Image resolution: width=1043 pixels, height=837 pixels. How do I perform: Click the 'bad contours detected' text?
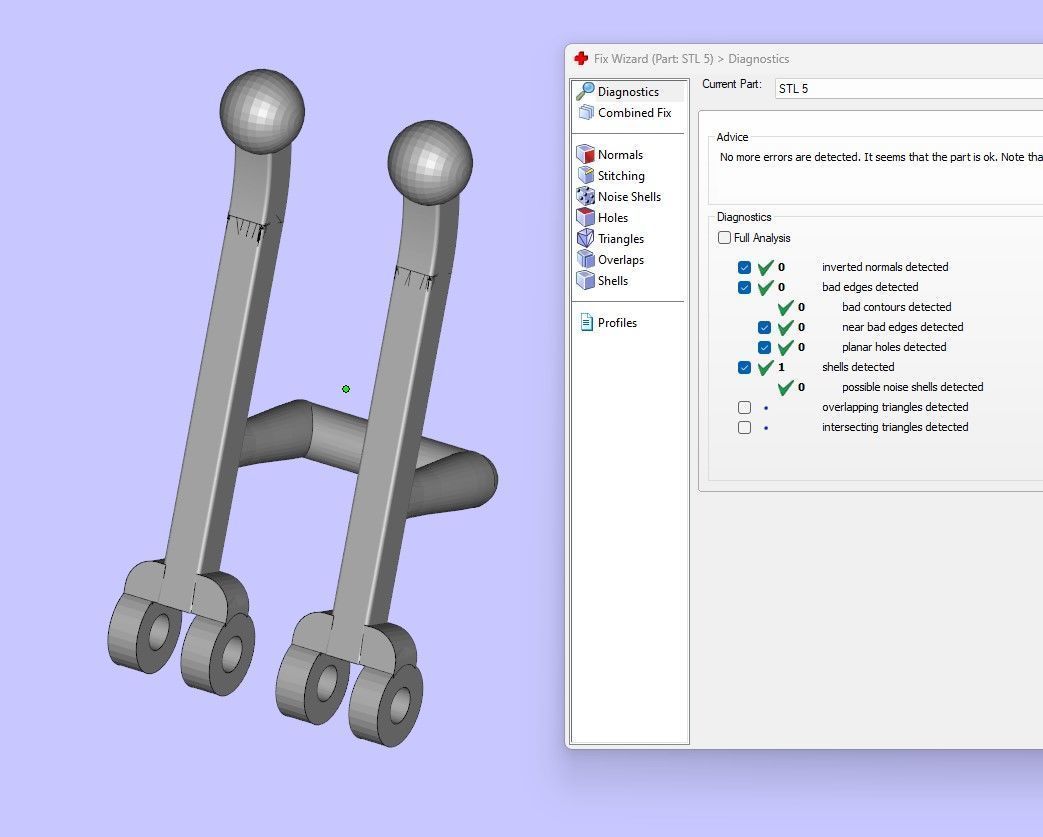pos(896,307)
